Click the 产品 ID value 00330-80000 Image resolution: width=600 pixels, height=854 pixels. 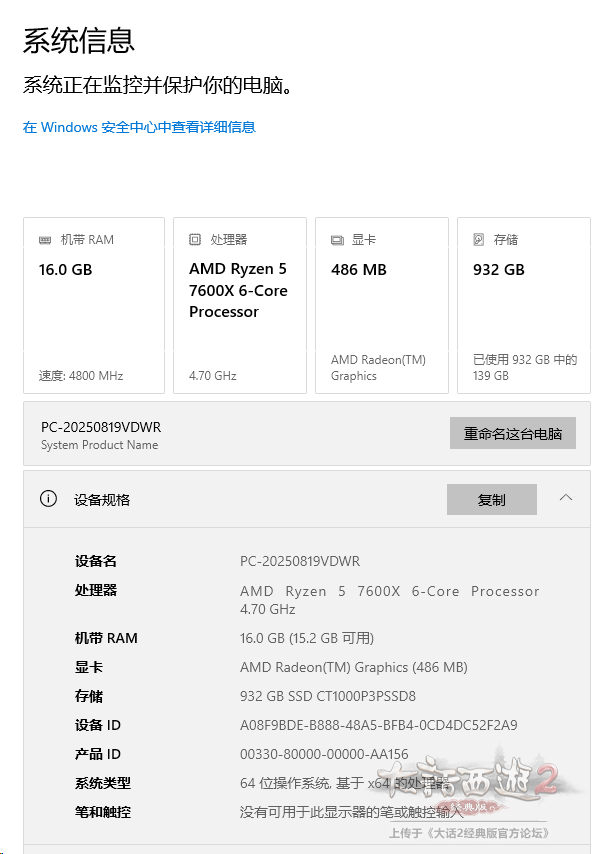point(324,754)
